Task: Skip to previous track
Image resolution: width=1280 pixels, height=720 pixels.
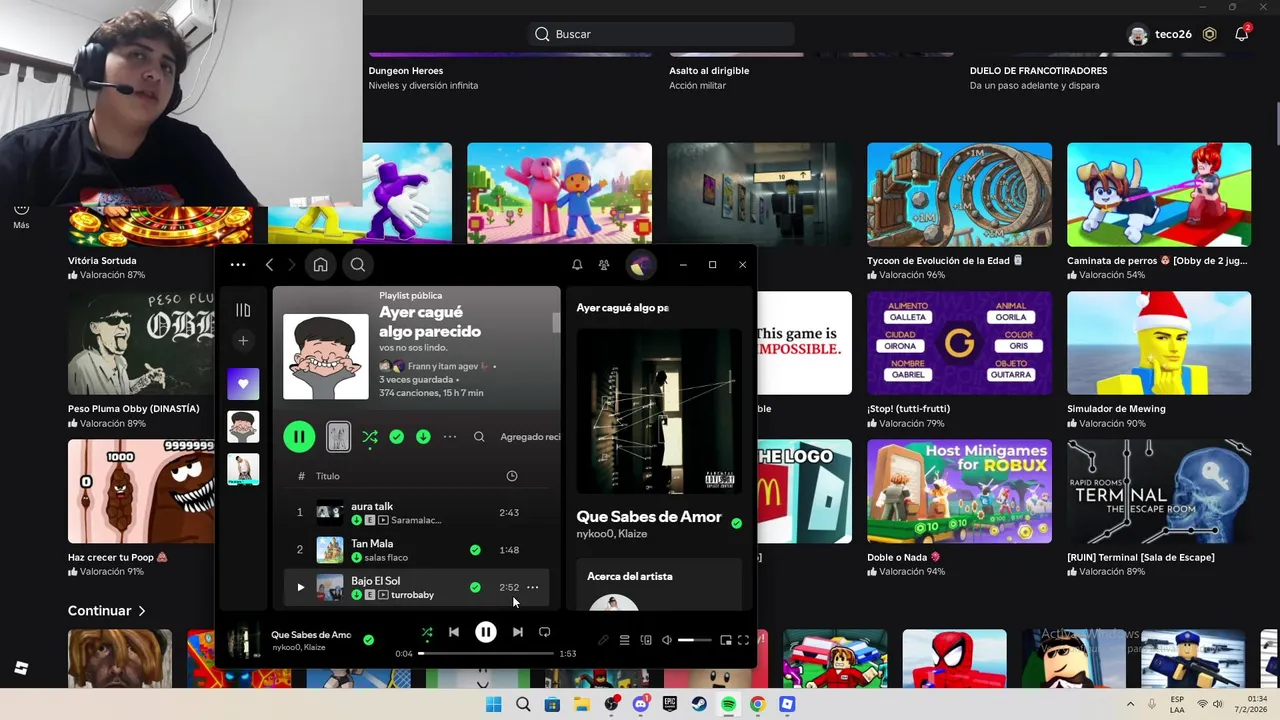Action: tap(454, 632)
